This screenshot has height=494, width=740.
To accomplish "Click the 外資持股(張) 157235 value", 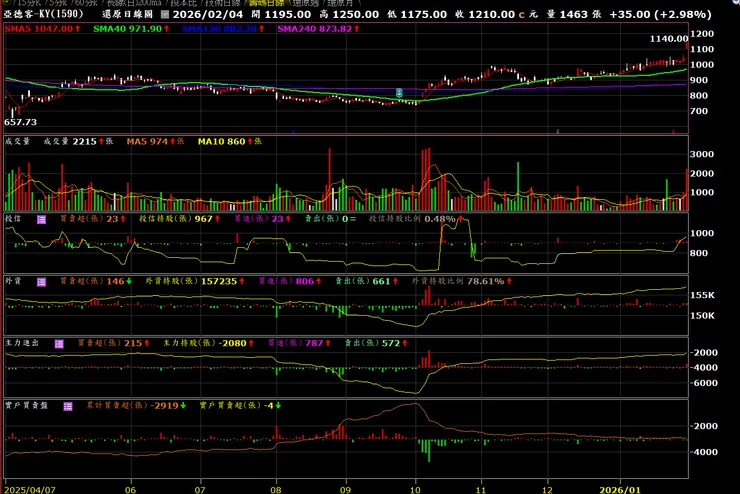I will (x=219, y=281).
